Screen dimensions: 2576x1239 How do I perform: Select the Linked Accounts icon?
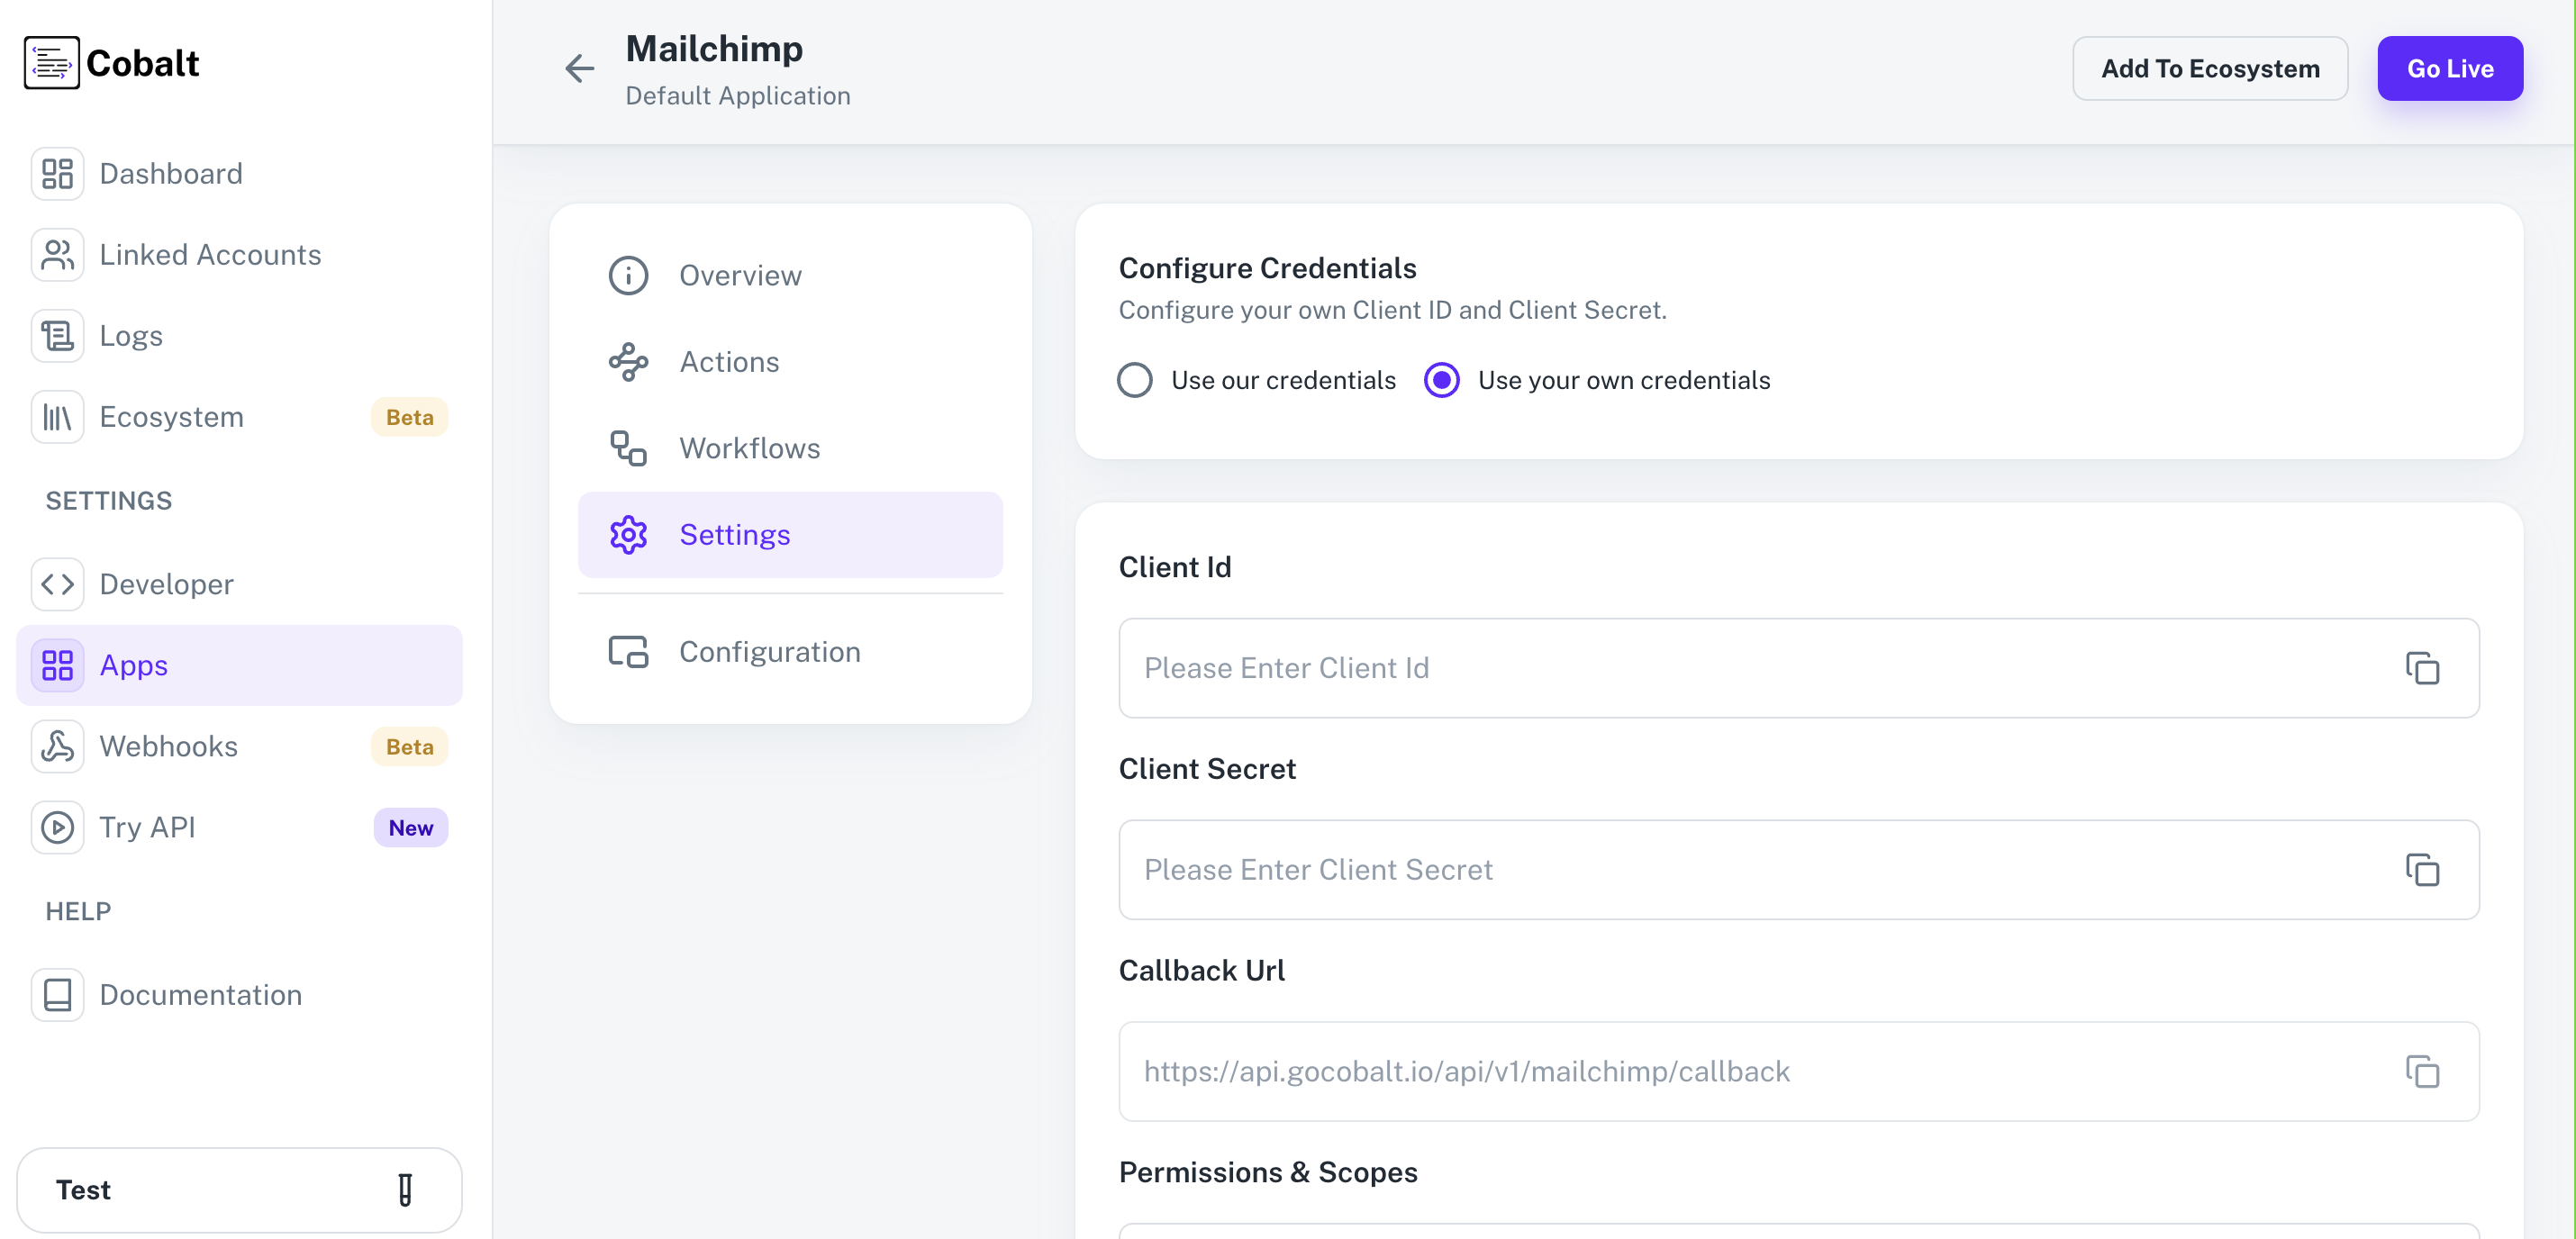point(57,255)
